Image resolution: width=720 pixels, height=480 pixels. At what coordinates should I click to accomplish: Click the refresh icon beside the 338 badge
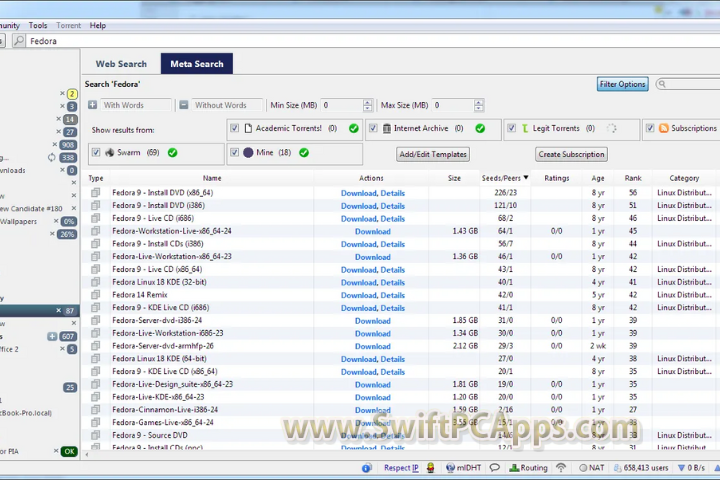(x=51, y=158)
